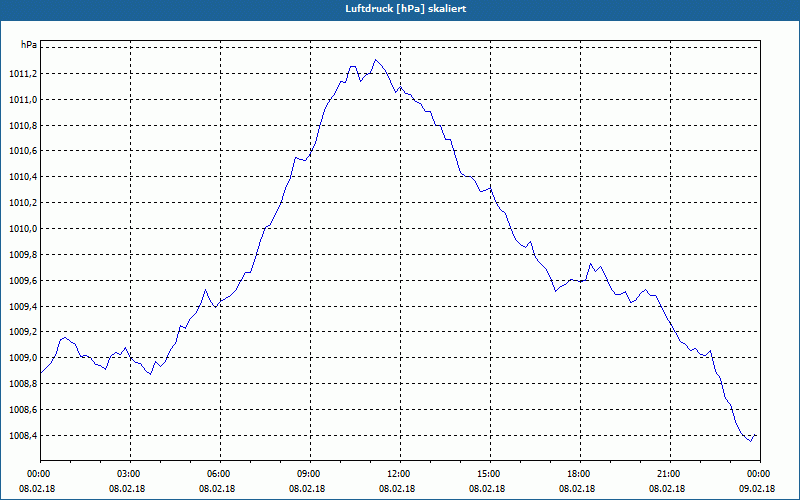This screenshot has width=800, height=500.
Task: Select the 09:00 time axis label
Action: tap(310, 474)
